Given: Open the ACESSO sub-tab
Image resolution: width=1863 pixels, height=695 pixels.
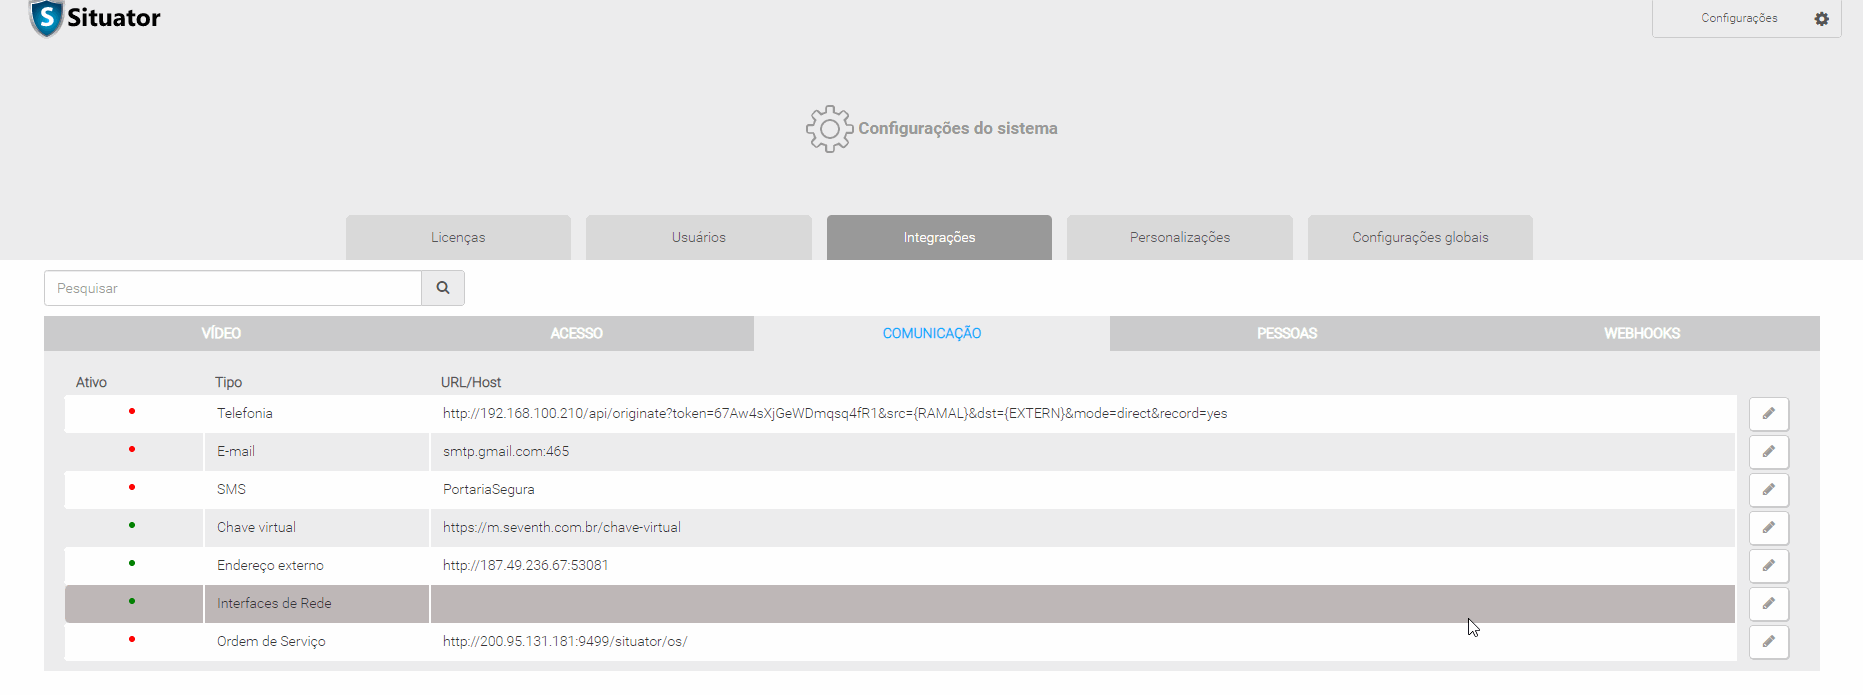Looking at the screenshot, I should (576, 334).
